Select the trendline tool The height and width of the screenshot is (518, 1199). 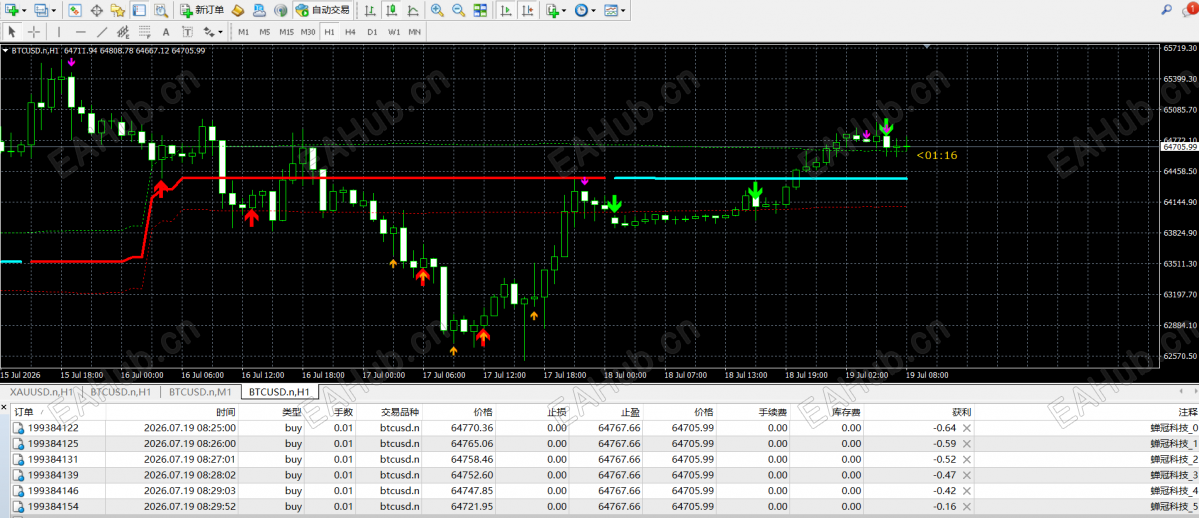(x=101, y=32)
